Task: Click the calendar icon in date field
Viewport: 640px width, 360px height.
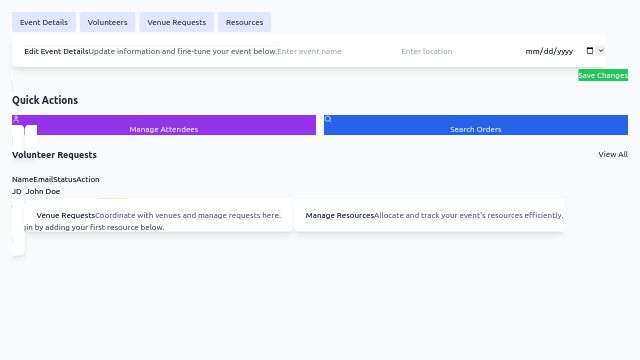Action: click(590, 51)
